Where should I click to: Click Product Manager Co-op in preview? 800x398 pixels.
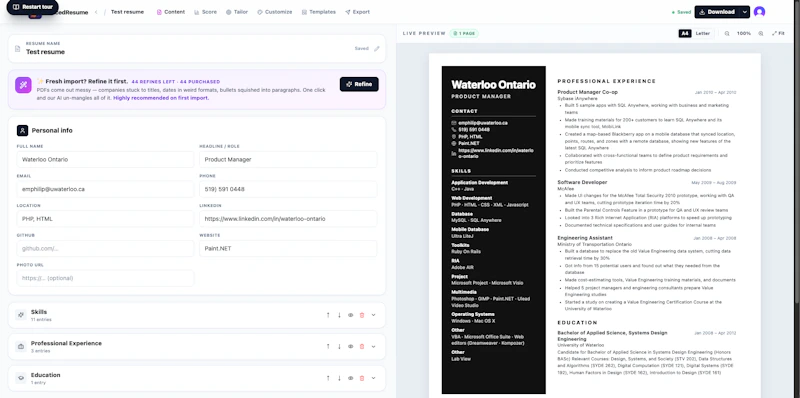(x=587, y=92)
